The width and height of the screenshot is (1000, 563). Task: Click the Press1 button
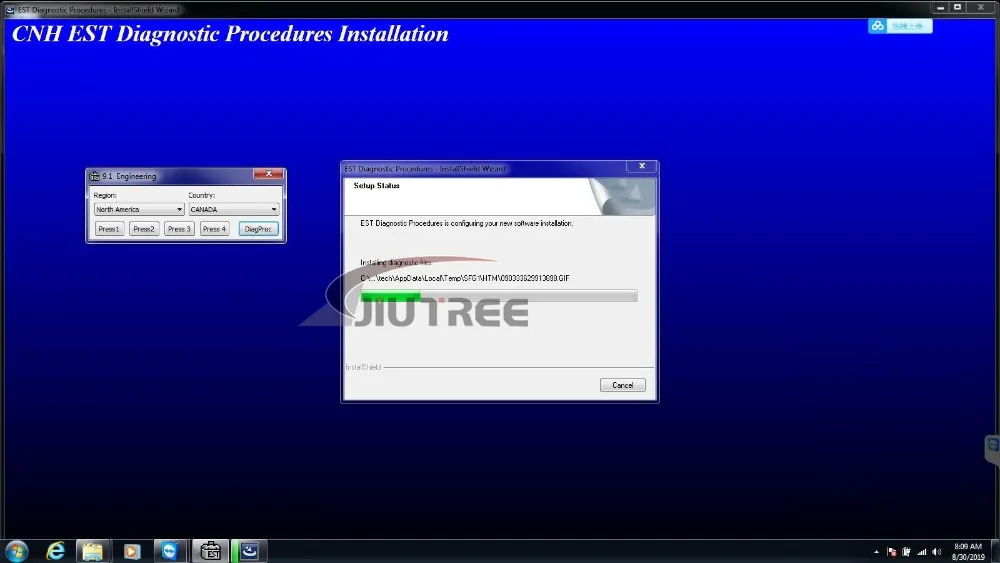tap(109, 229)
